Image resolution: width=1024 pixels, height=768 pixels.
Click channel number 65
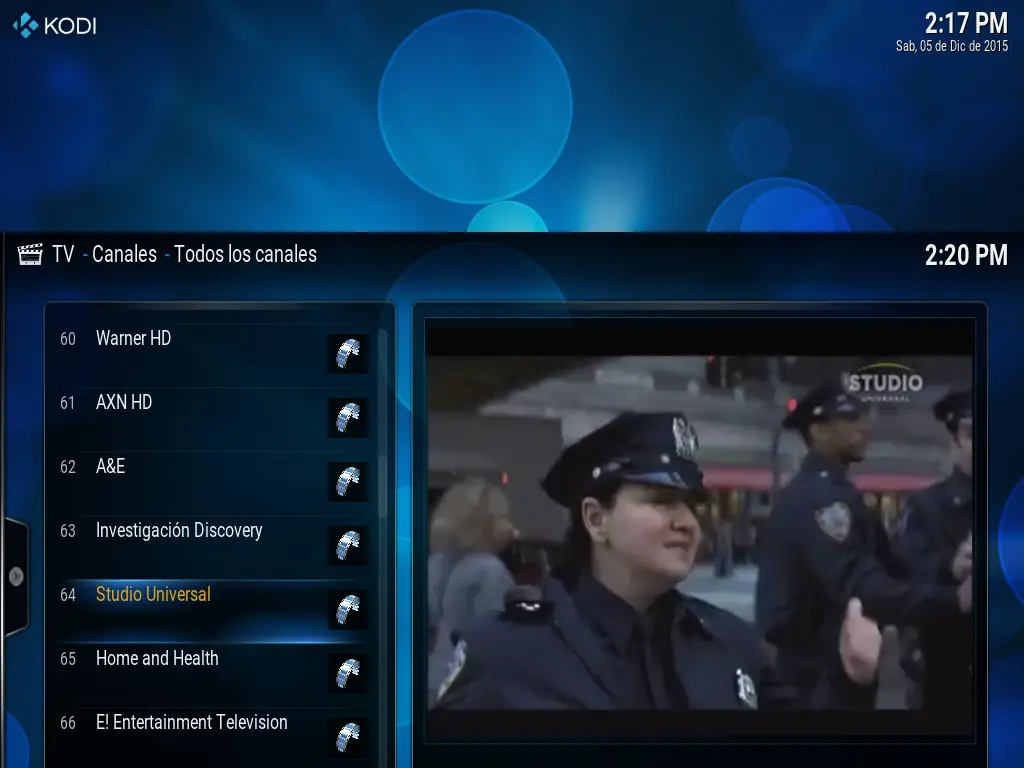tap(68, 659)
